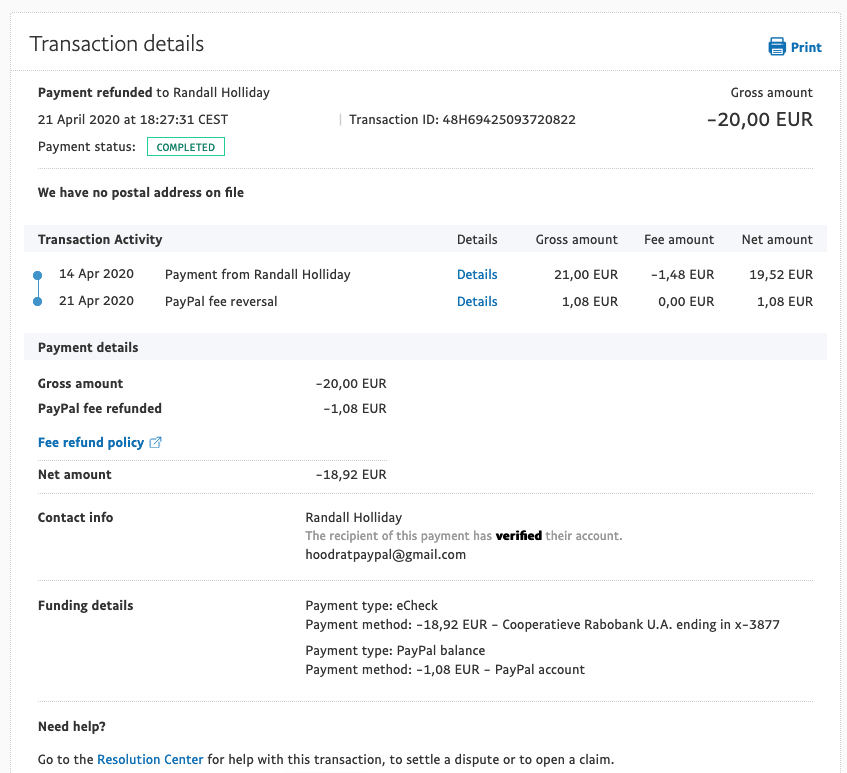Click the external link icon beside Fee refund policy
The height and width of the screenshot is (773, 847).
[155, 442]
